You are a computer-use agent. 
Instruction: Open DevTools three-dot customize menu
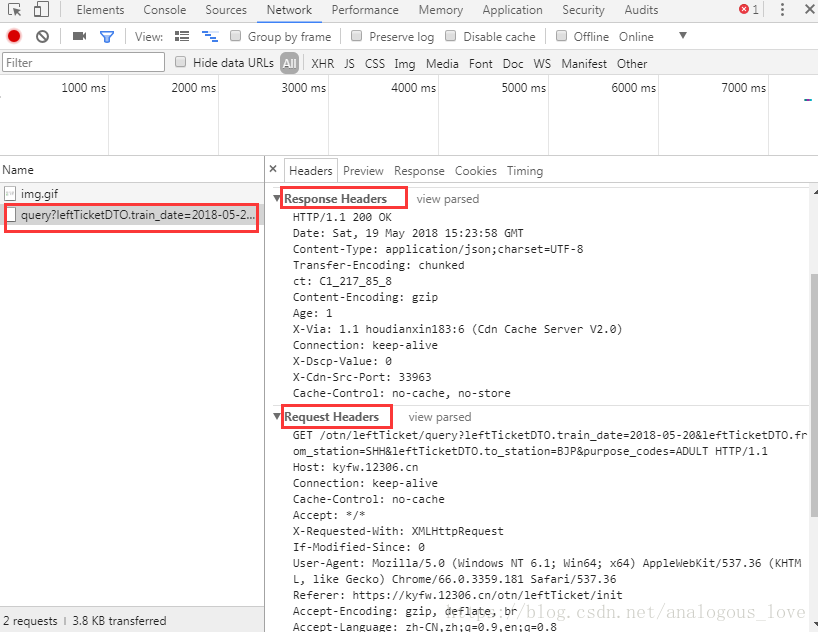[x=782, y=9]
